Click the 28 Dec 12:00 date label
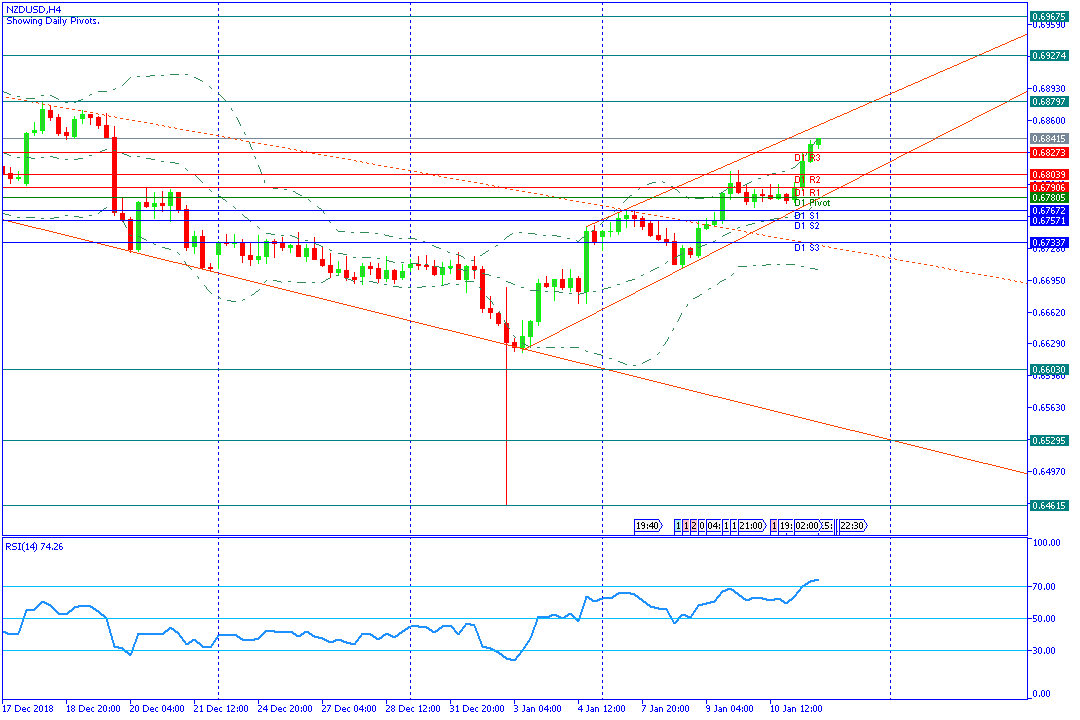 [x=413, y=708]
